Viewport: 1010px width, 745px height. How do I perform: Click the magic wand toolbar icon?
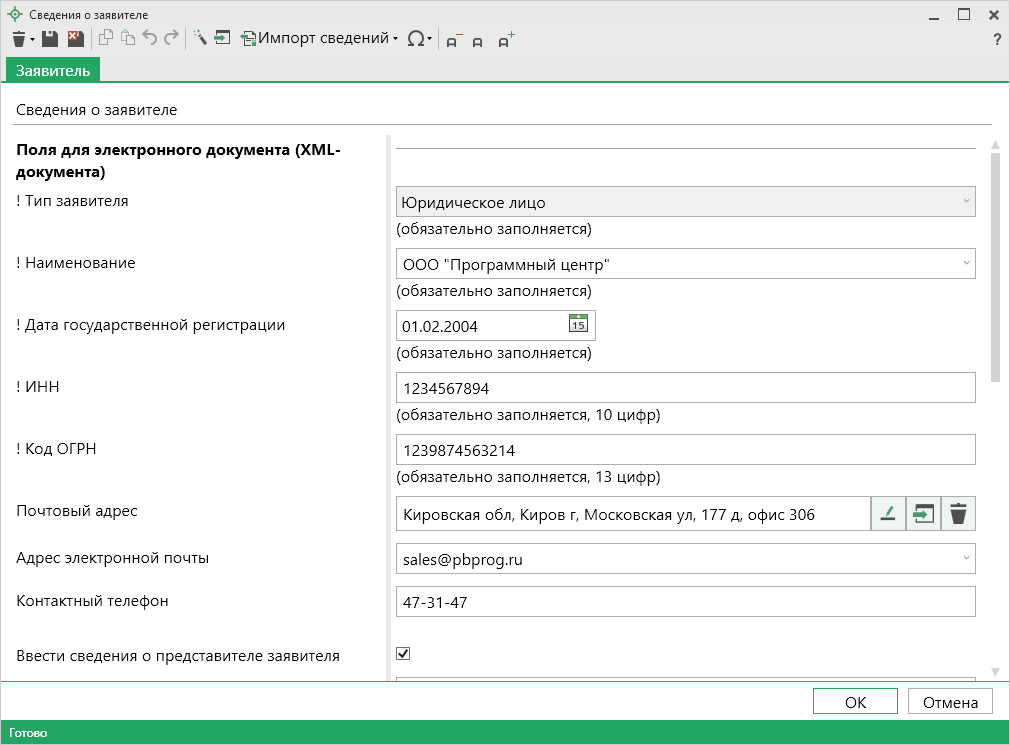point(200,39)
